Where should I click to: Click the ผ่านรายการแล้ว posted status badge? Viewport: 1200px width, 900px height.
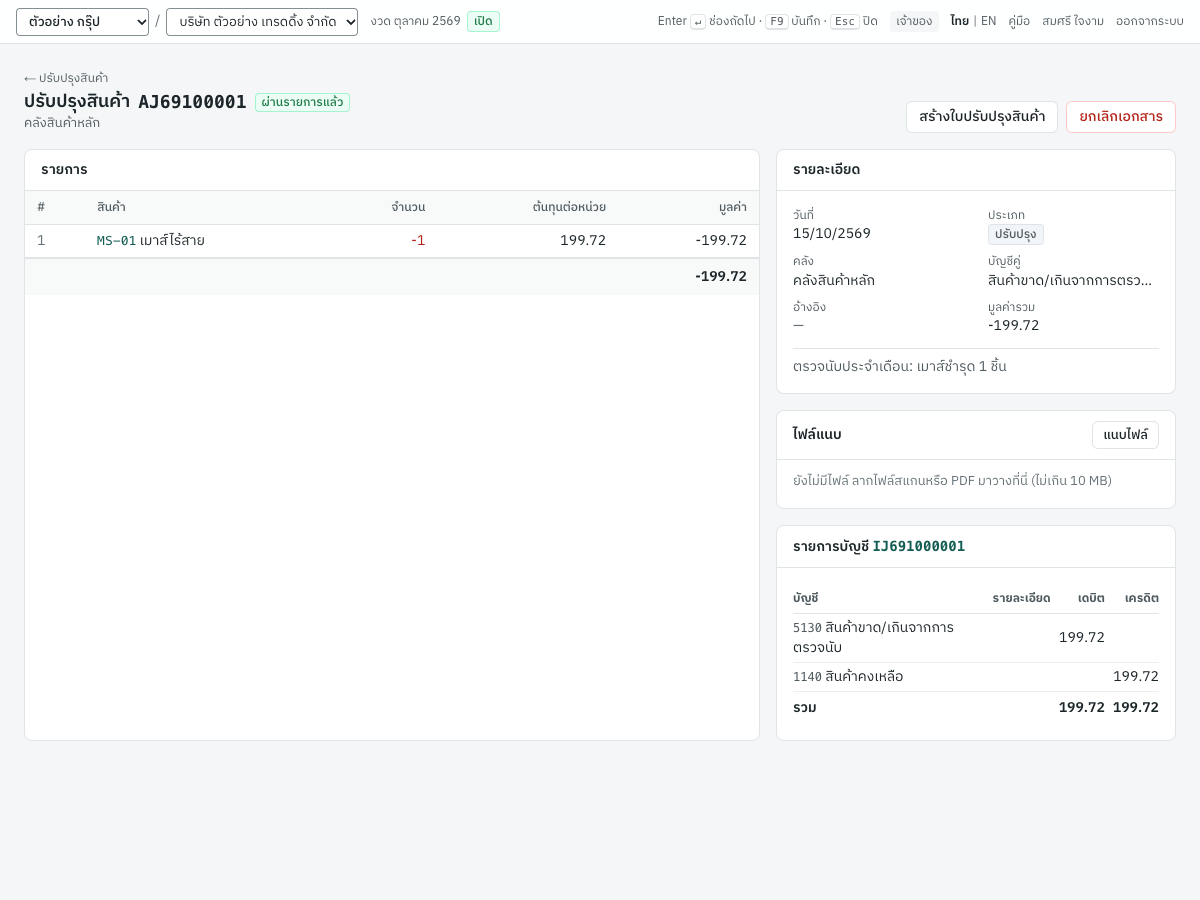302,102
